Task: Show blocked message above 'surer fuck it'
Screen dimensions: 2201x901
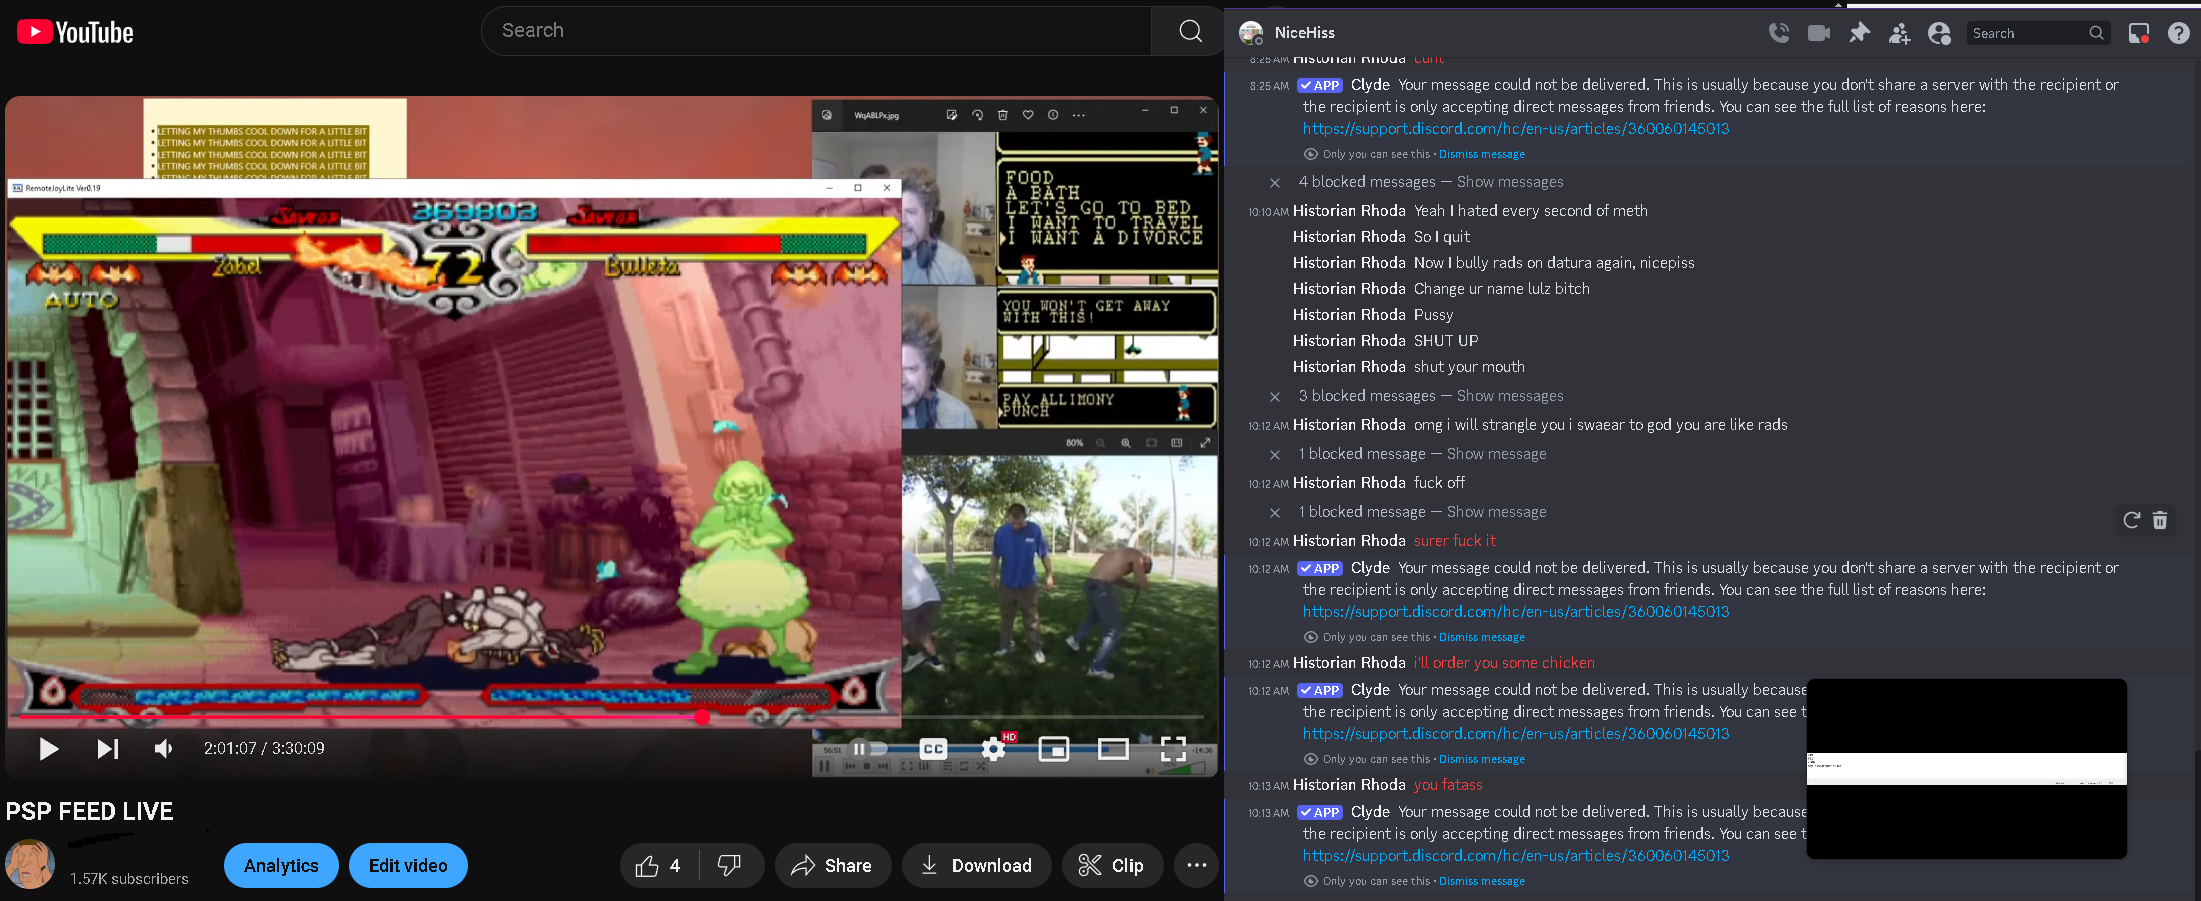Action: [1496, 512]
